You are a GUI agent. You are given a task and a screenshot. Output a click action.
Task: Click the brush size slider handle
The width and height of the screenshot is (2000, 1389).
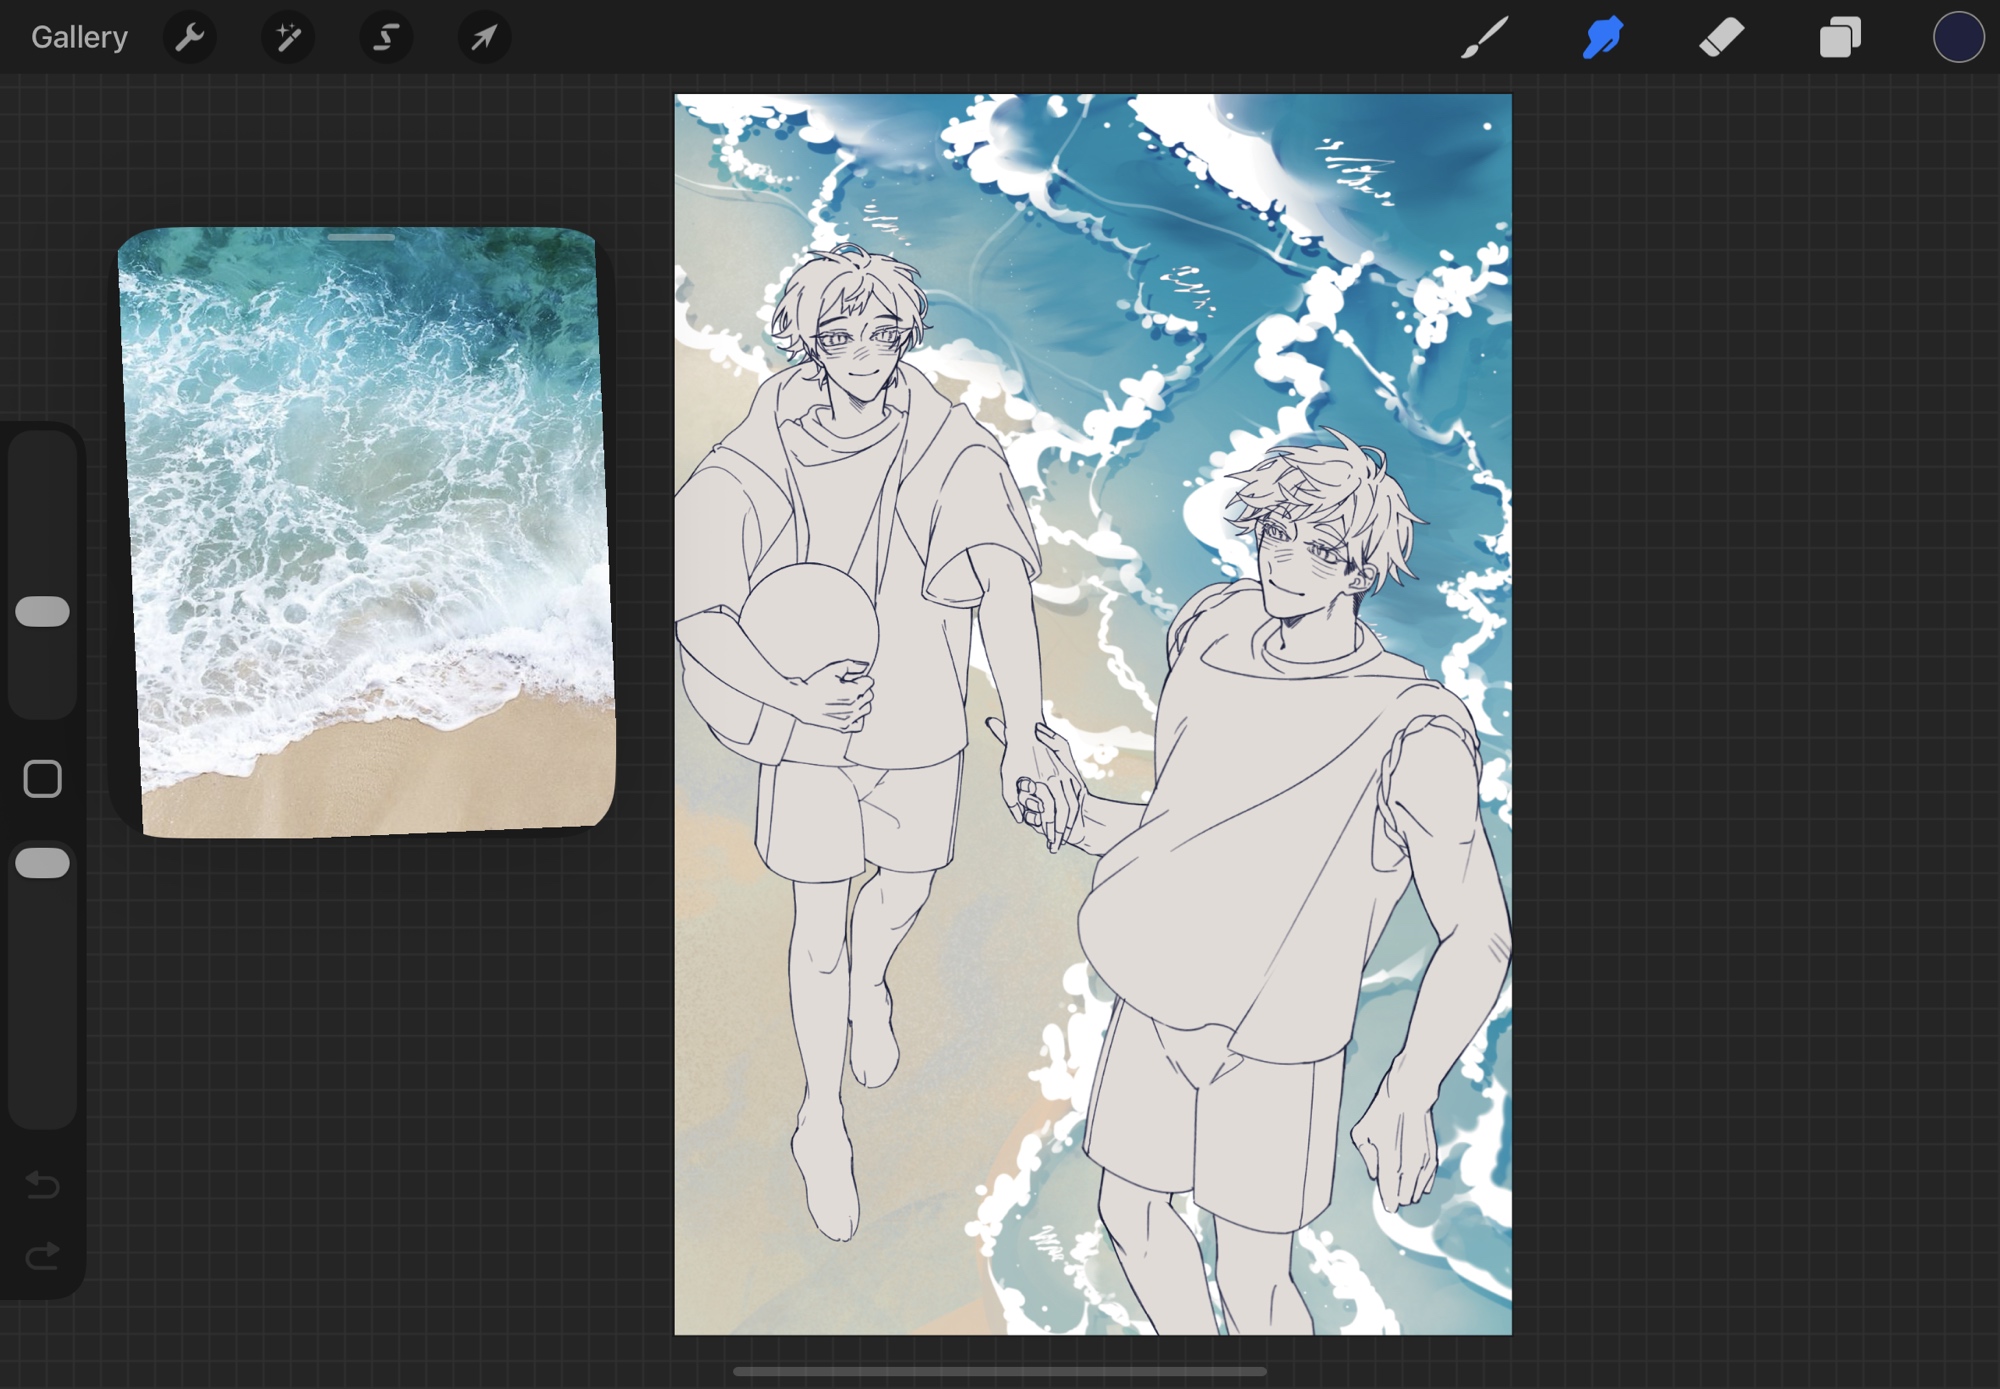42,611
